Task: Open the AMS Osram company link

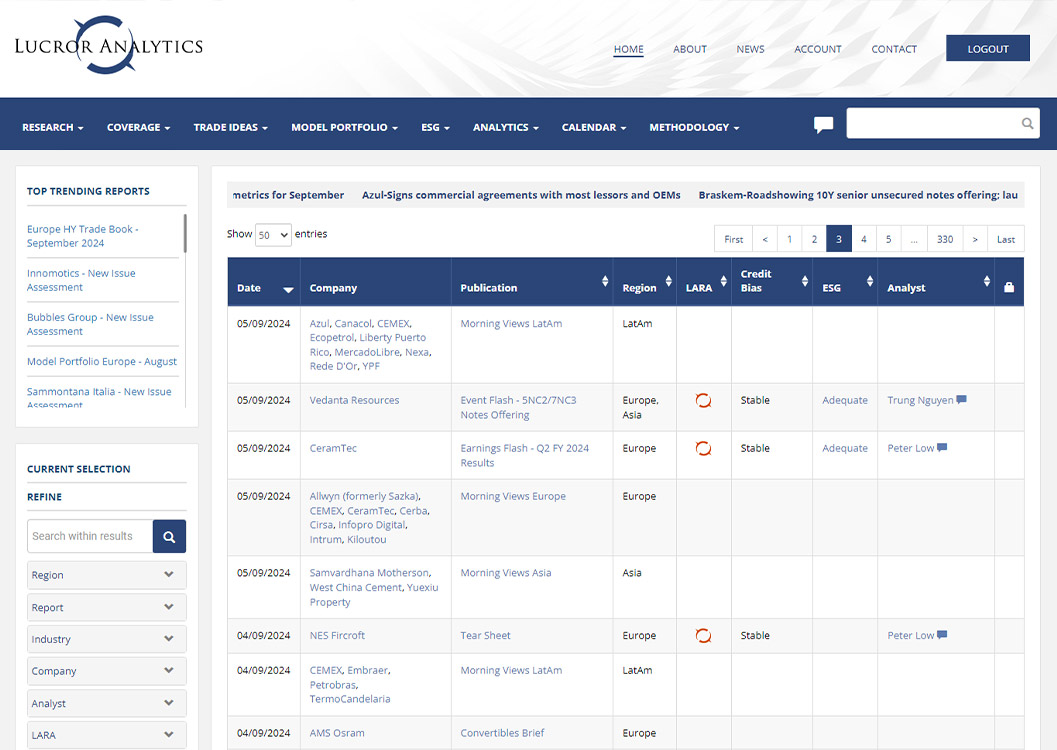Action: click(337, 733)
